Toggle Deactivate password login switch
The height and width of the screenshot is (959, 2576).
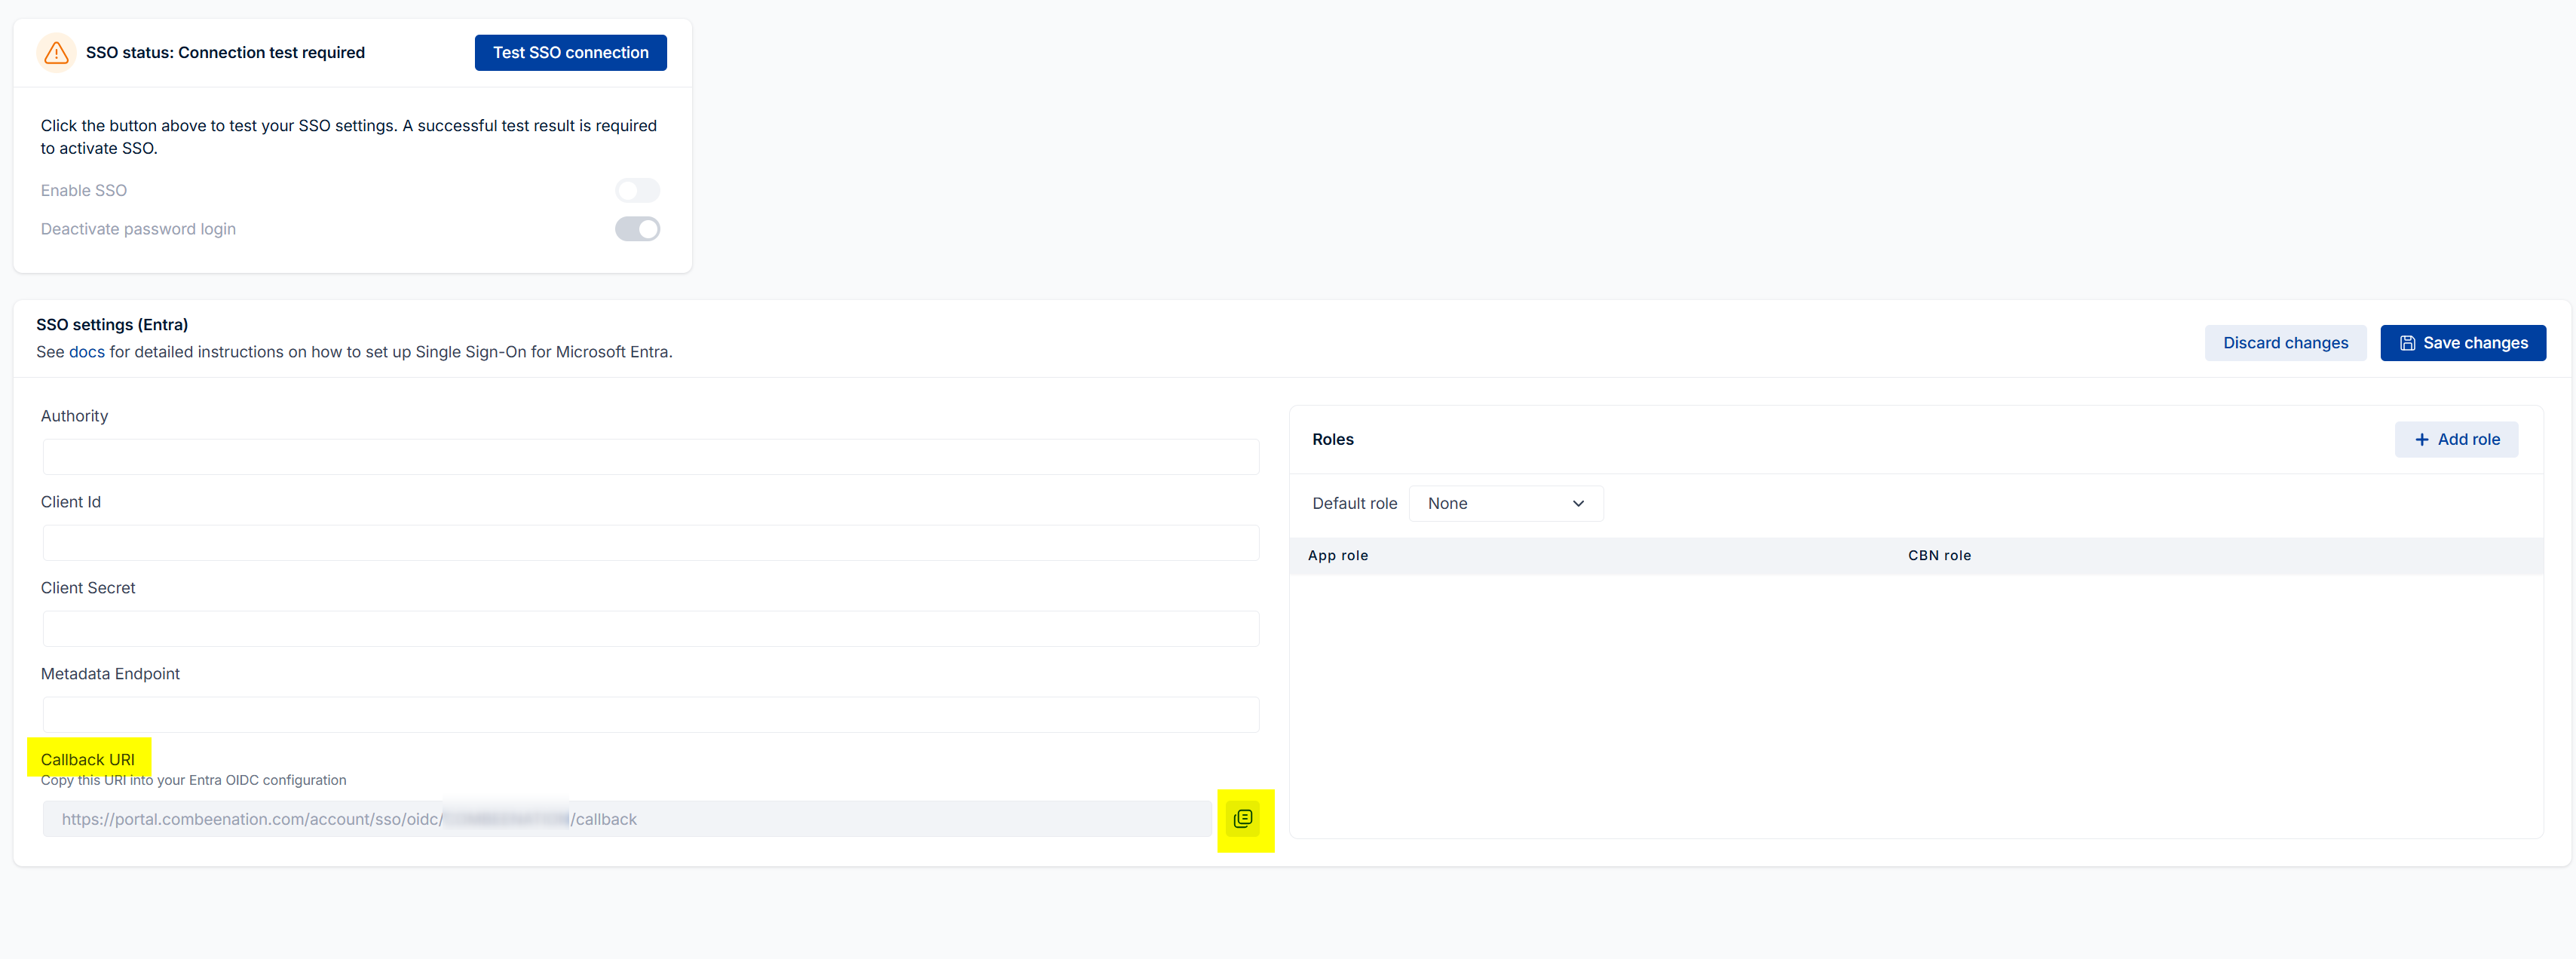tap(637, 229)
